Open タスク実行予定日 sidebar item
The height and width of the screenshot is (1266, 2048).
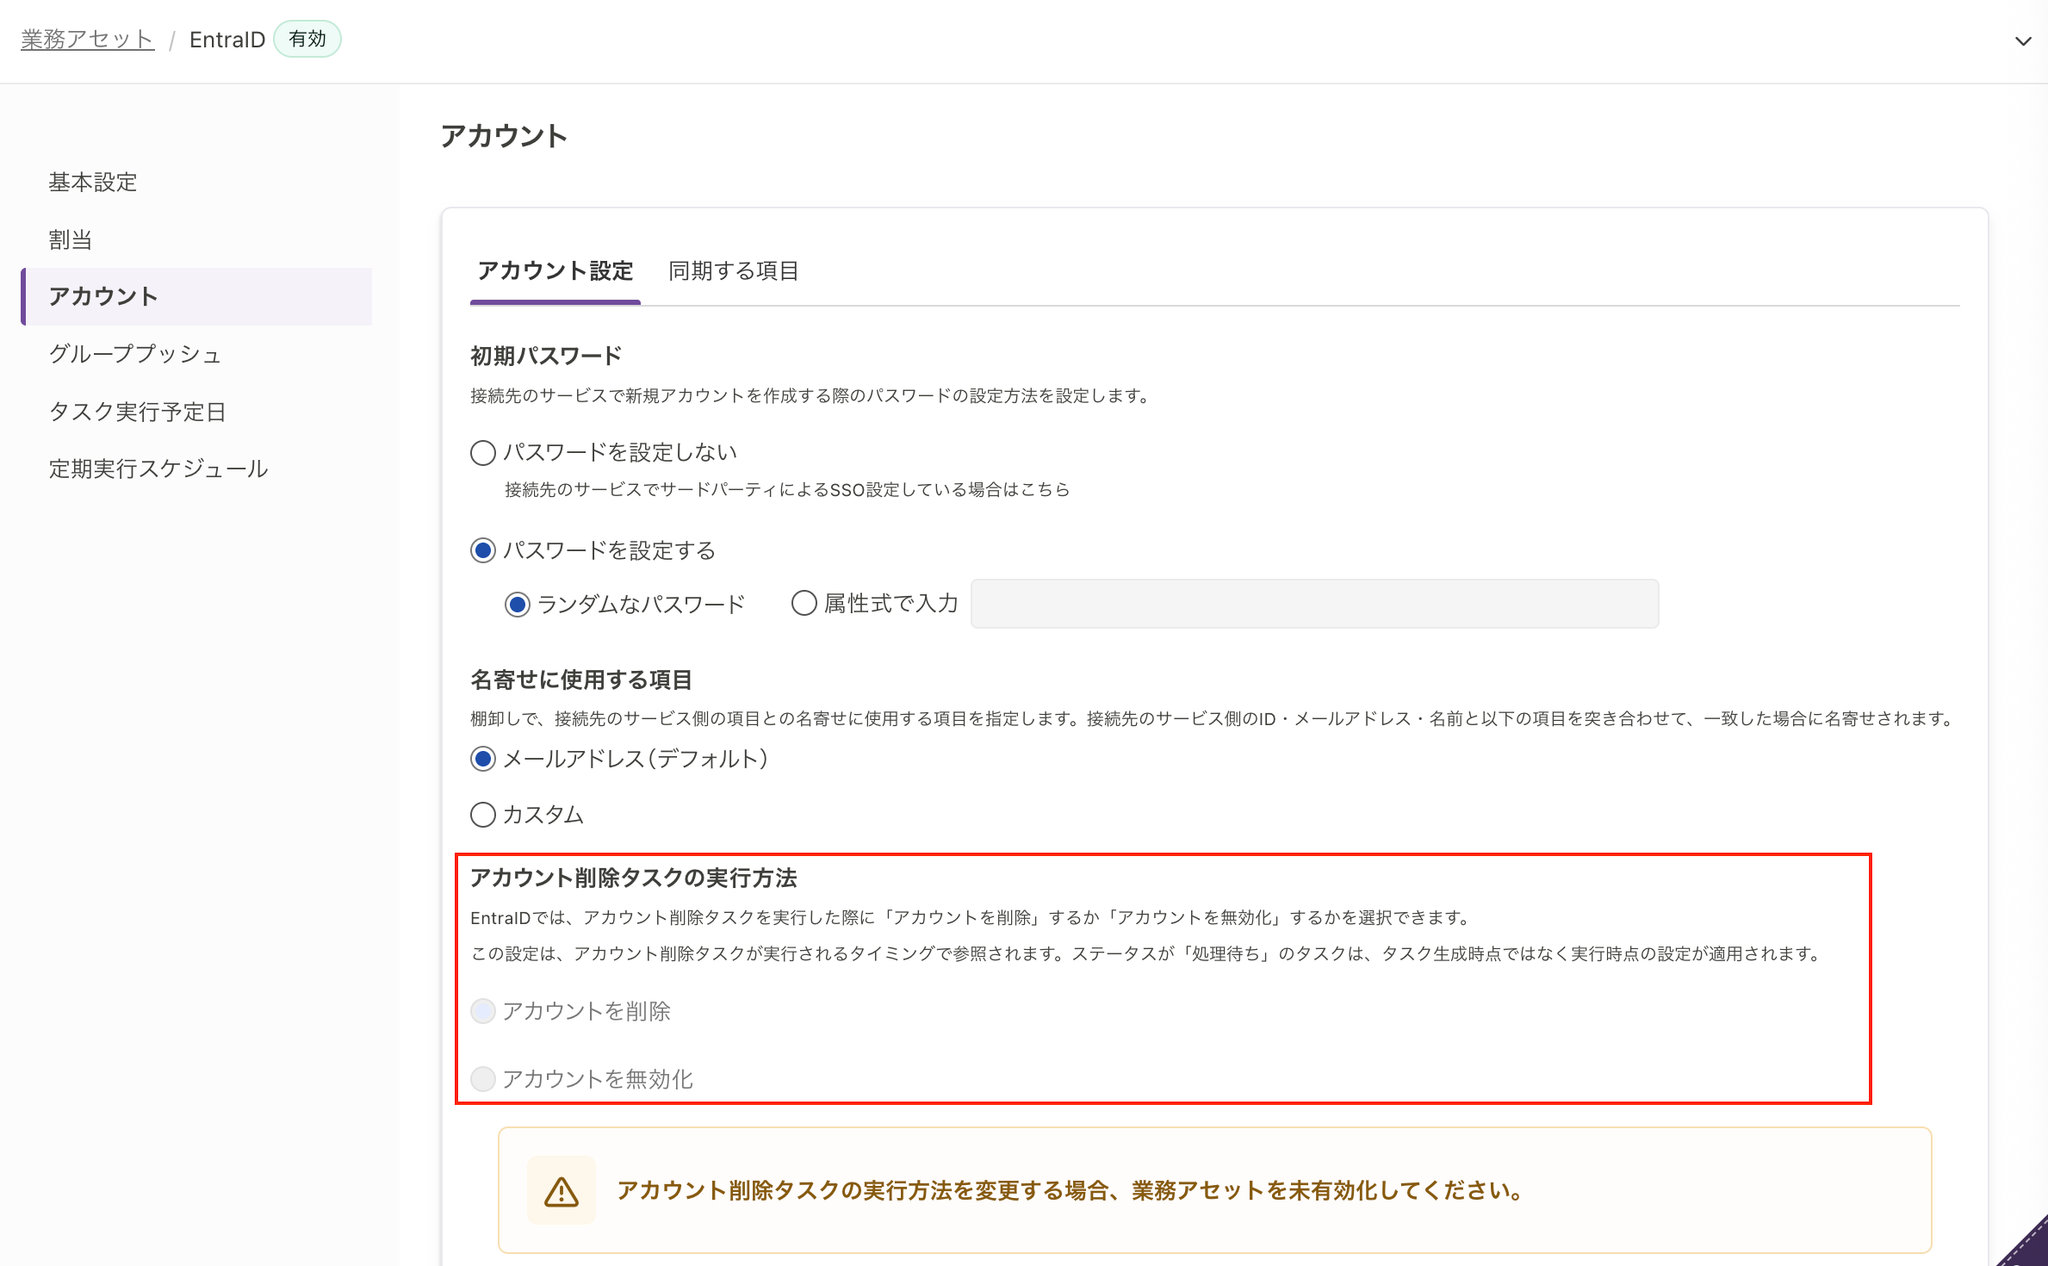(138, 412)
